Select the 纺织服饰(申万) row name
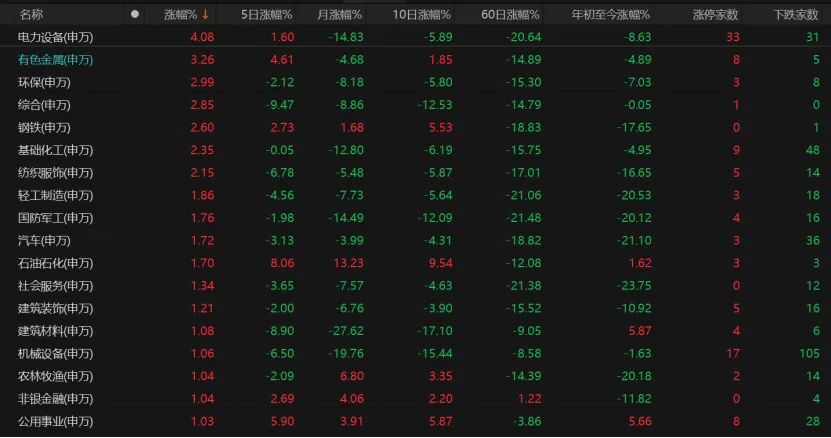Image resolution: width=831 pixels, height=438 pixels. tap(55, 173)
